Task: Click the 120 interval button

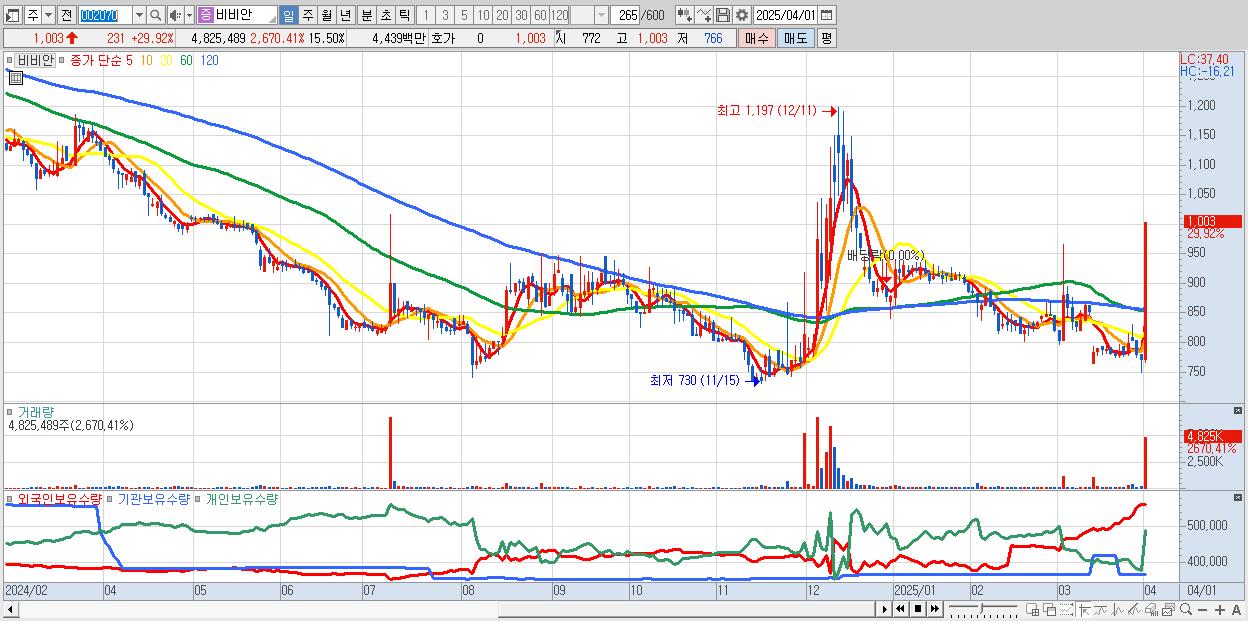Action: pos(559,15)
